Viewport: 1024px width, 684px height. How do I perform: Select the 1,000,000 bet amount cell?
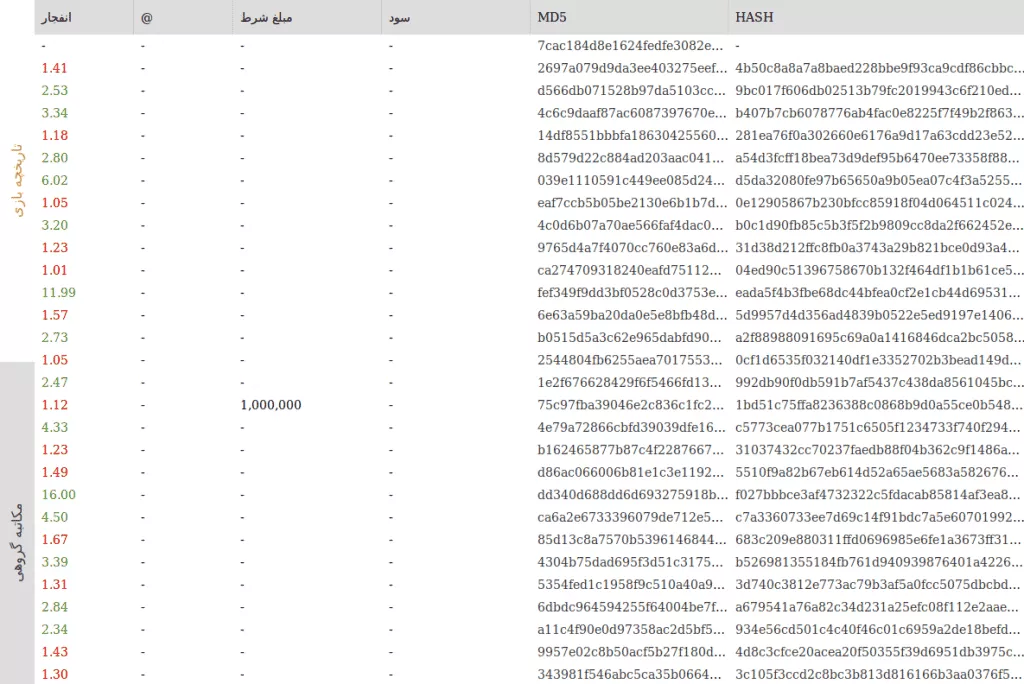tap(271, 405)
